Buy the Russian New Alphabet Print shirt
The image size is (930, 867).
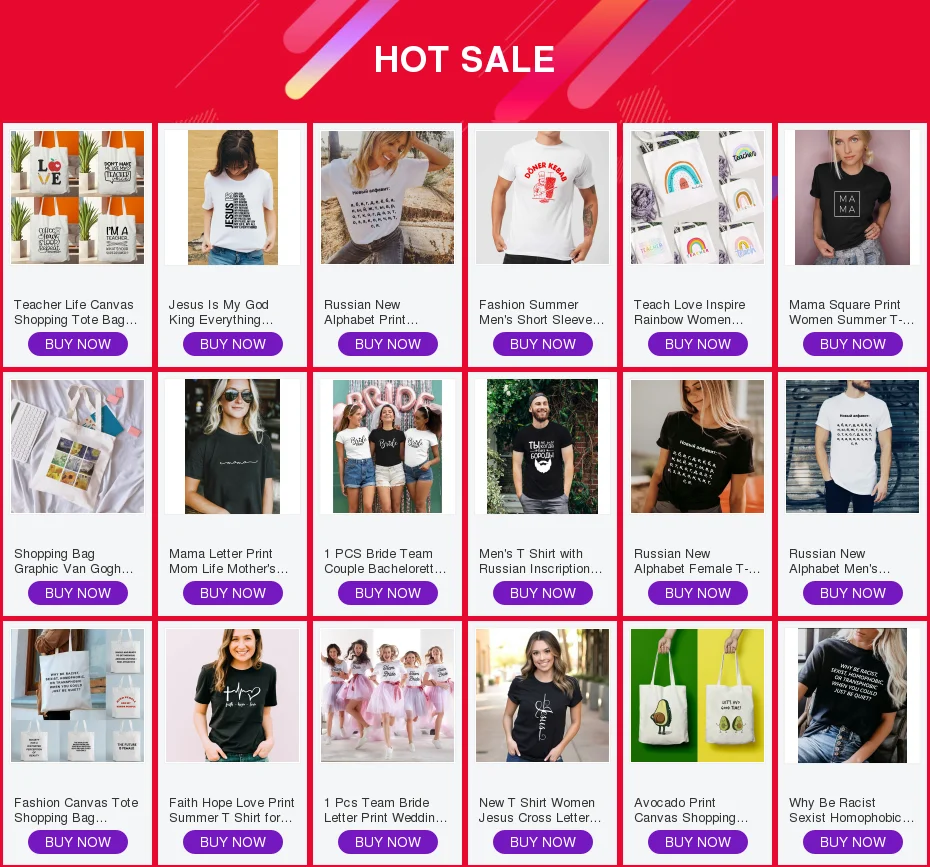tap(388, 344)
